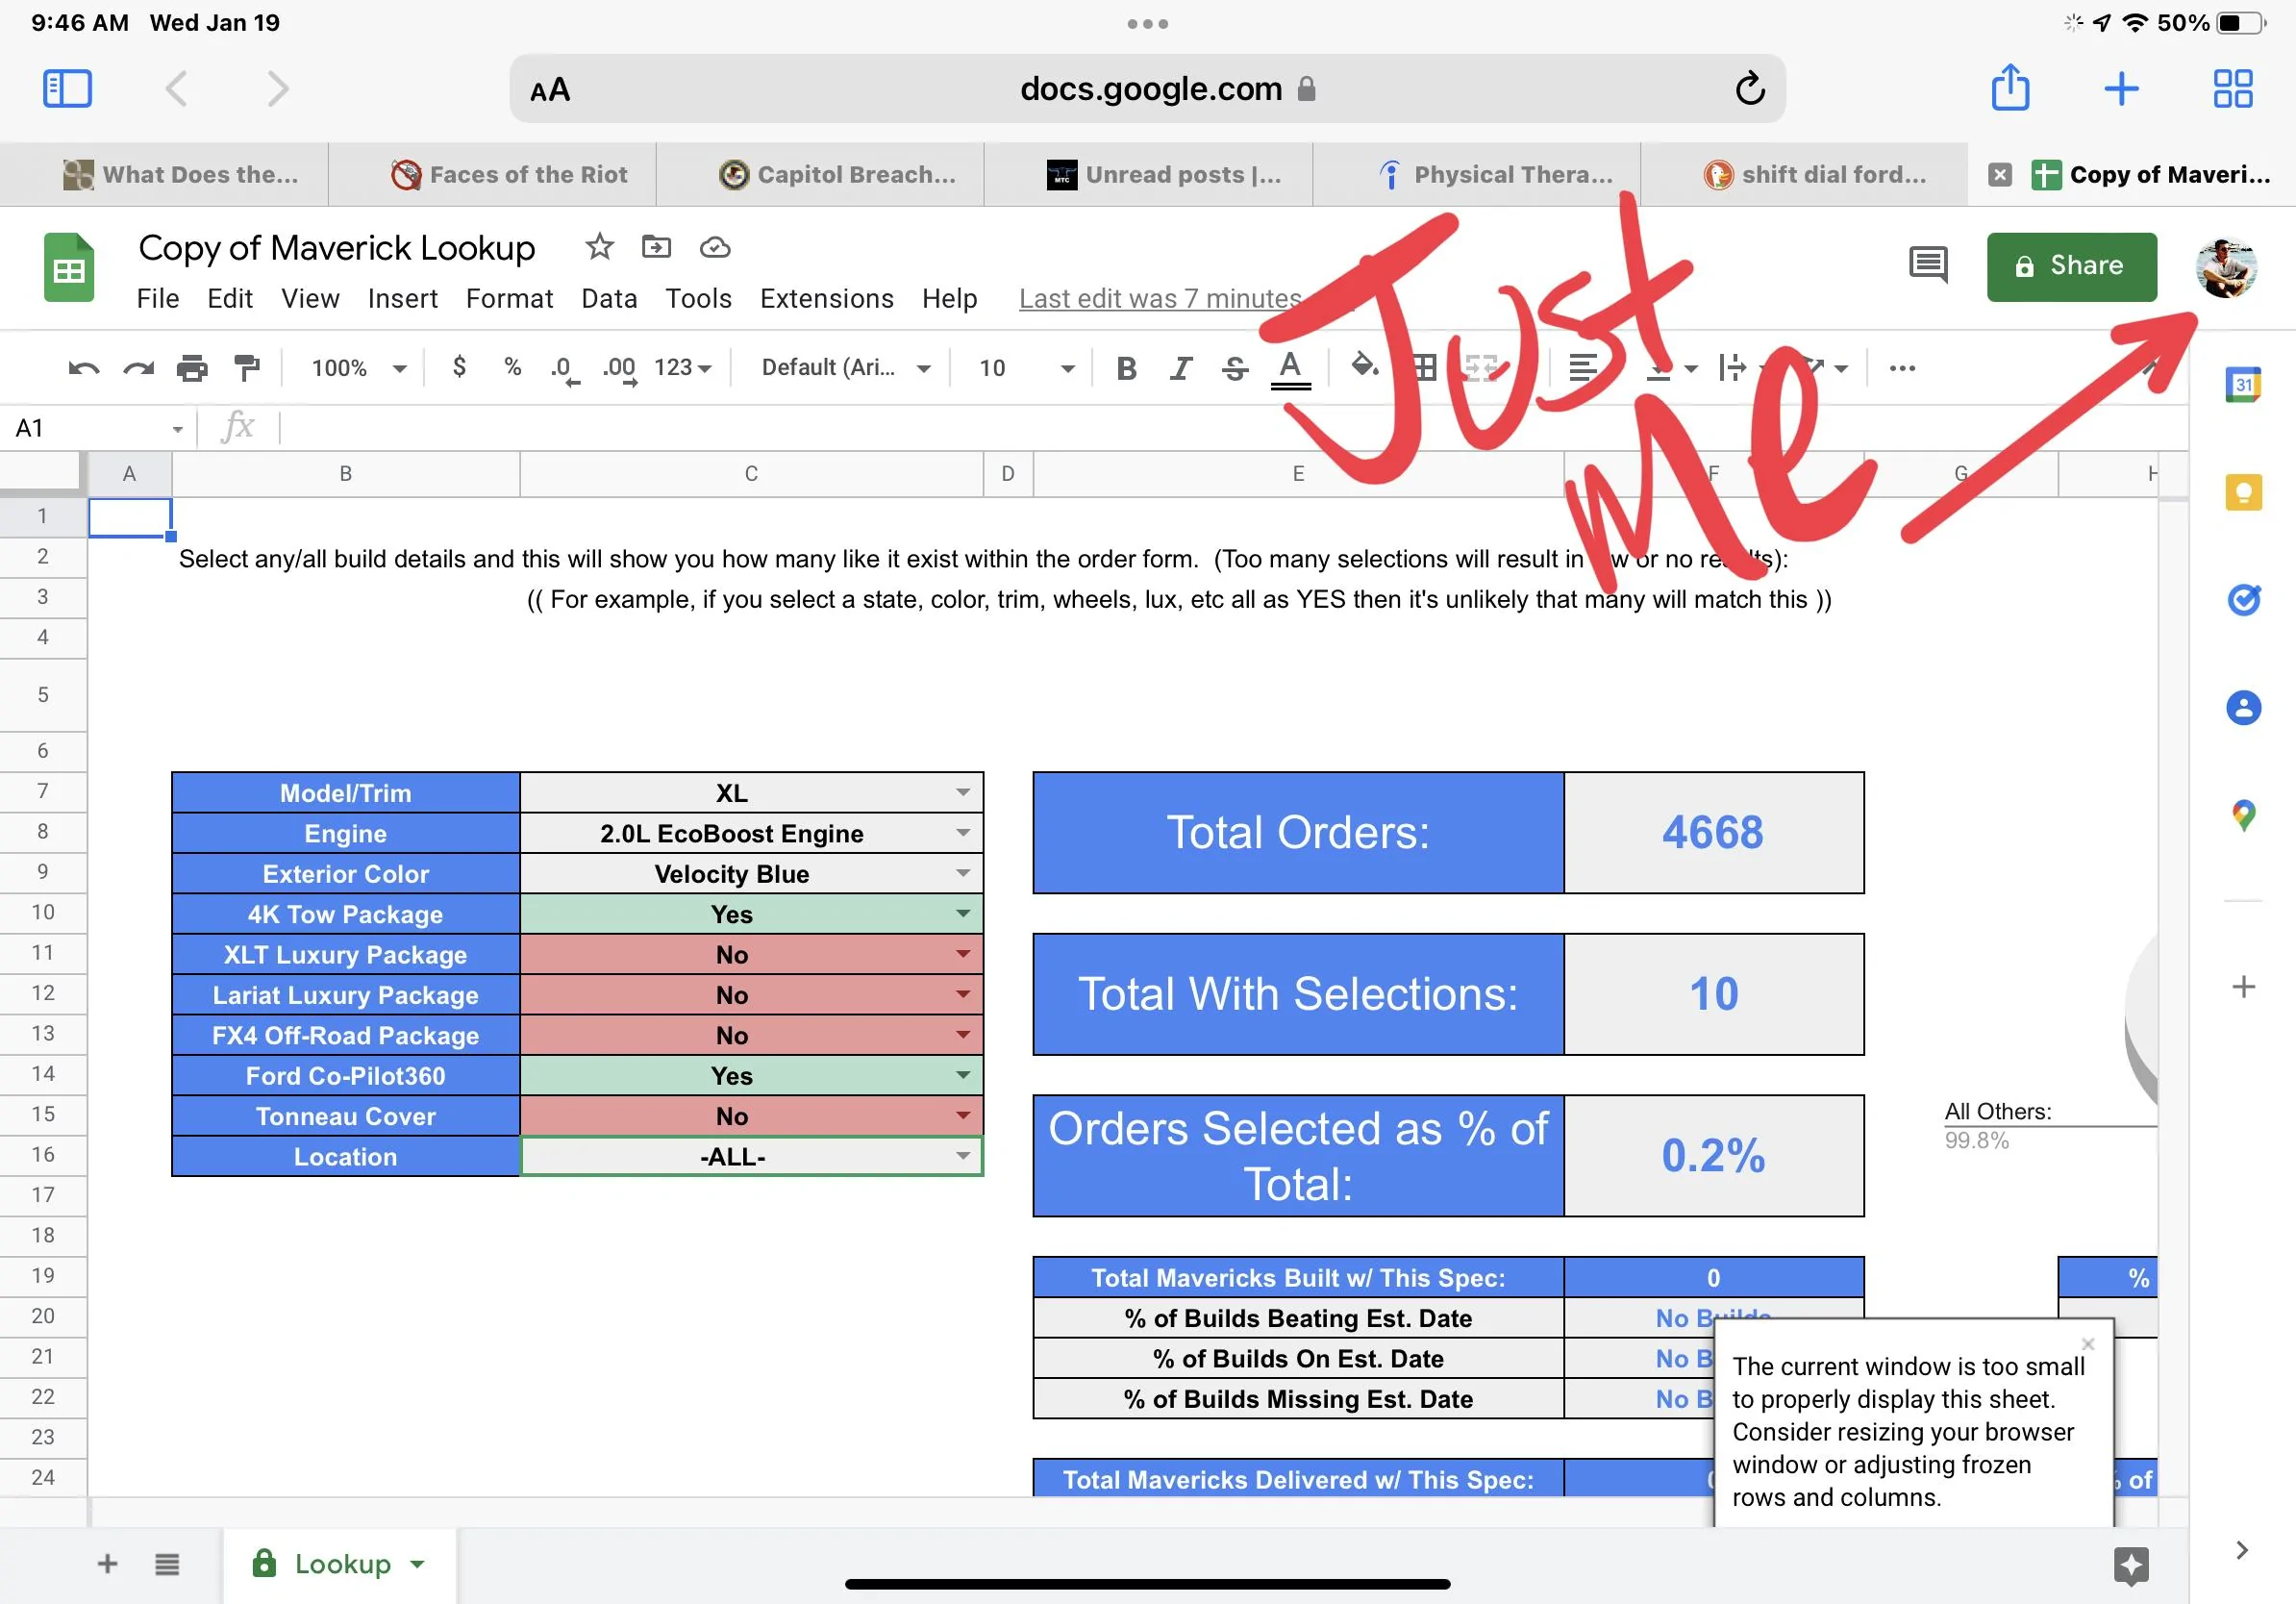Open the Google Contacts side panel
Screen dimensions: 2296x1604
coord(2243,708)
